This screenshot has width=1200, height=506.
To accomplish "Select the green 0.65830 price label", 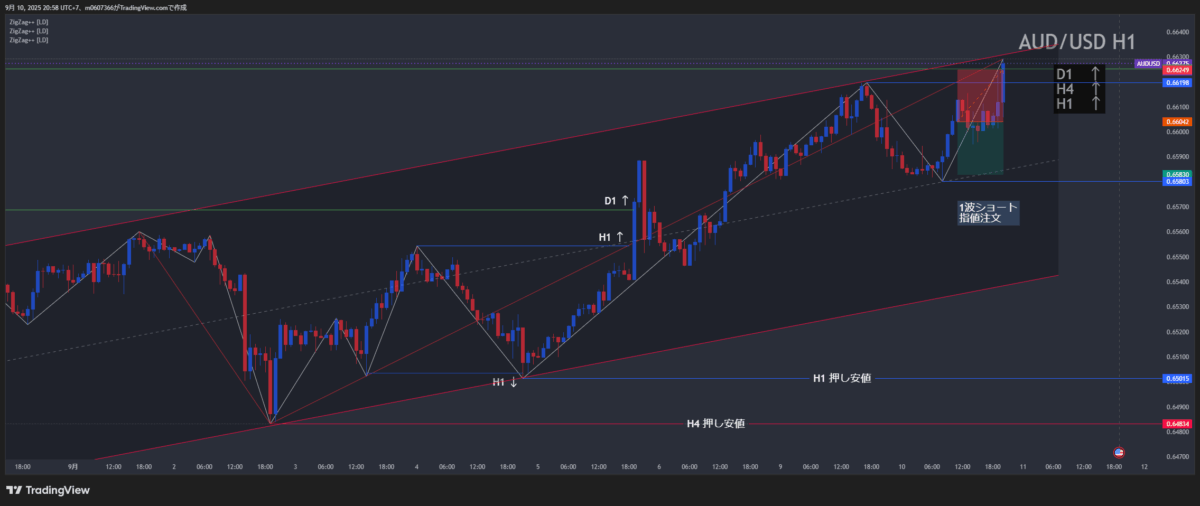I will click(x=1176, y=174).
